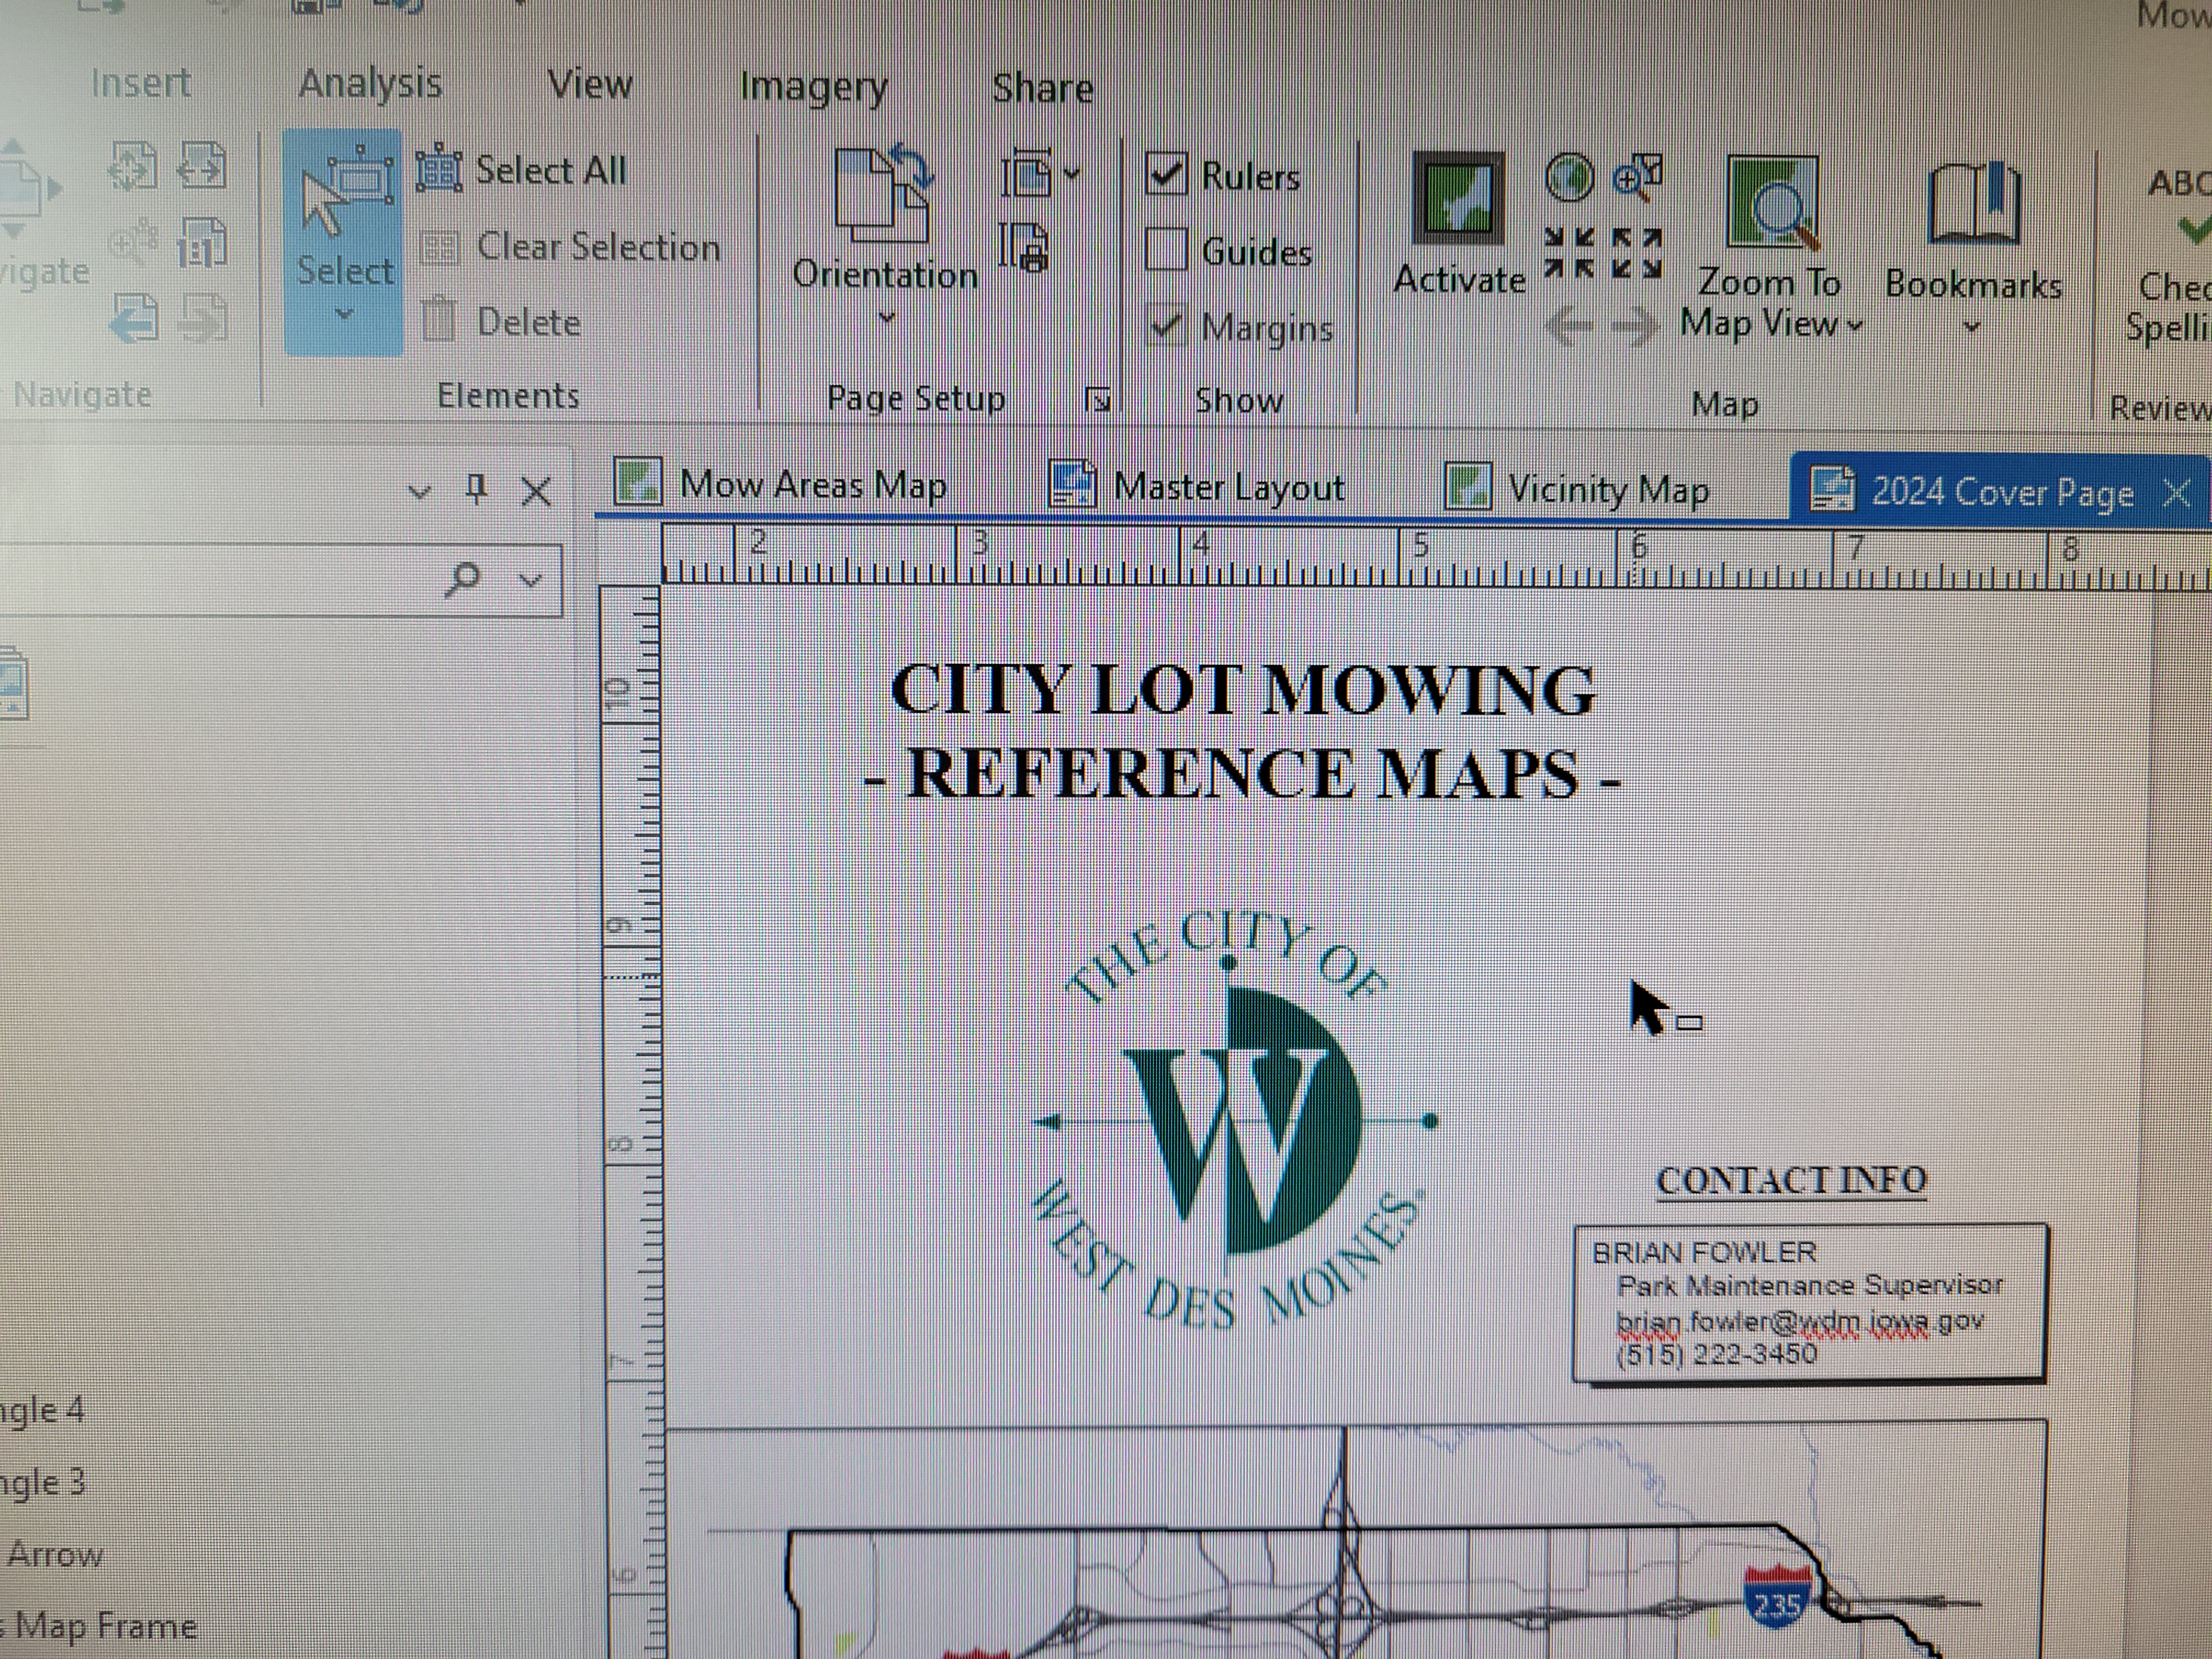Toggle the Margins checkbox

pos(1166,325)
